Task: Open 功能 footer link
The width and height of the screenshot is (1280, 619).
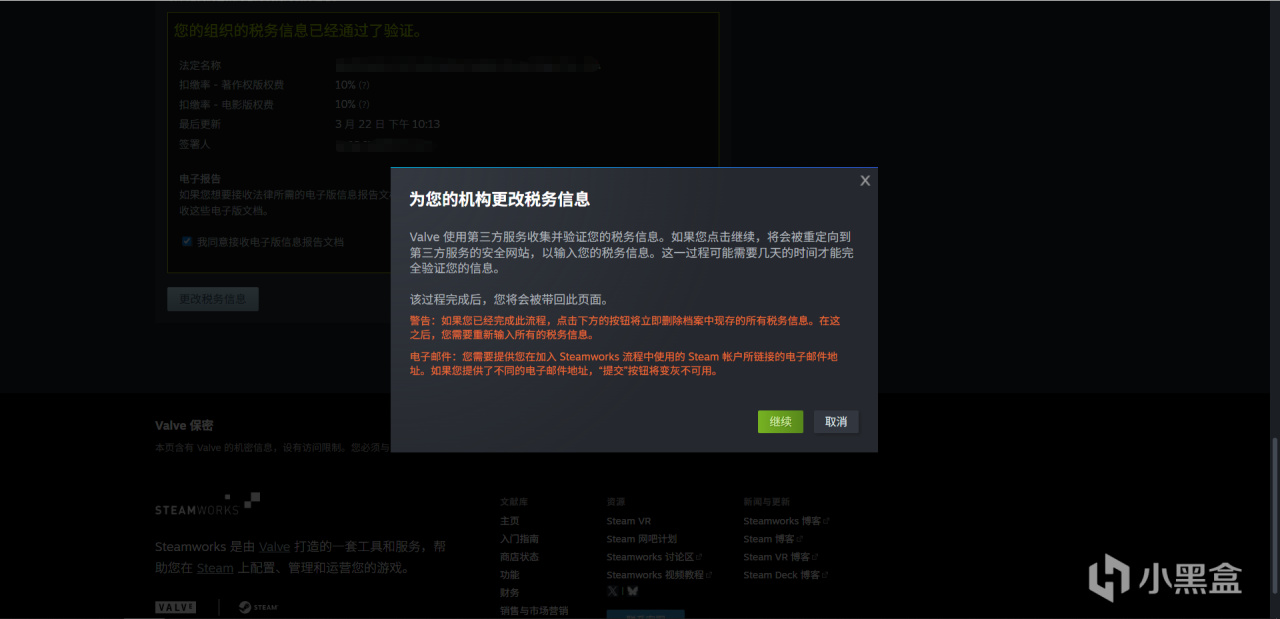Action: click(x=510, y=575)
